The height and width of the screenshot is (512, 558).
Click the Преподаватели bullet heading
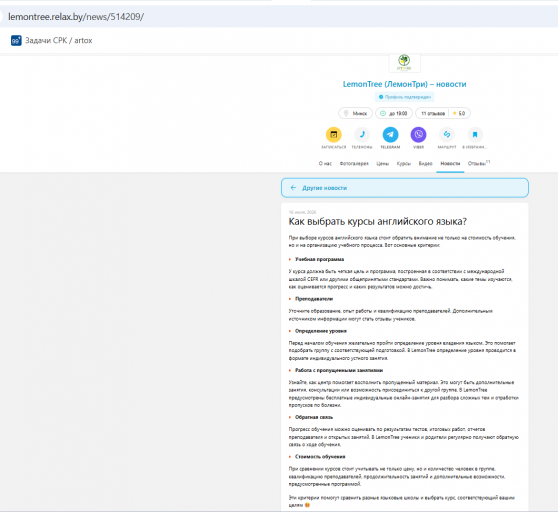pyautogui.click(x=314, y=299)
